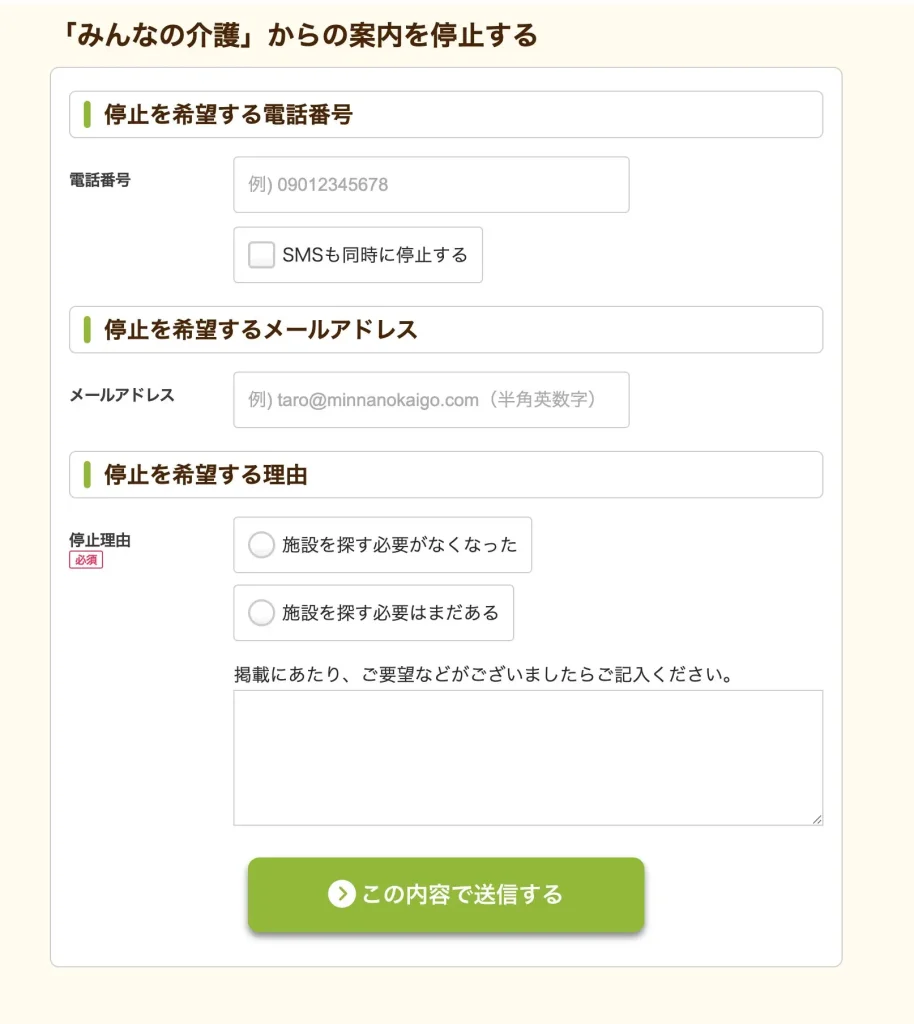Click inside the ご要望 comments text area
The image size is (914, 1024).
[x=528, y=757]
